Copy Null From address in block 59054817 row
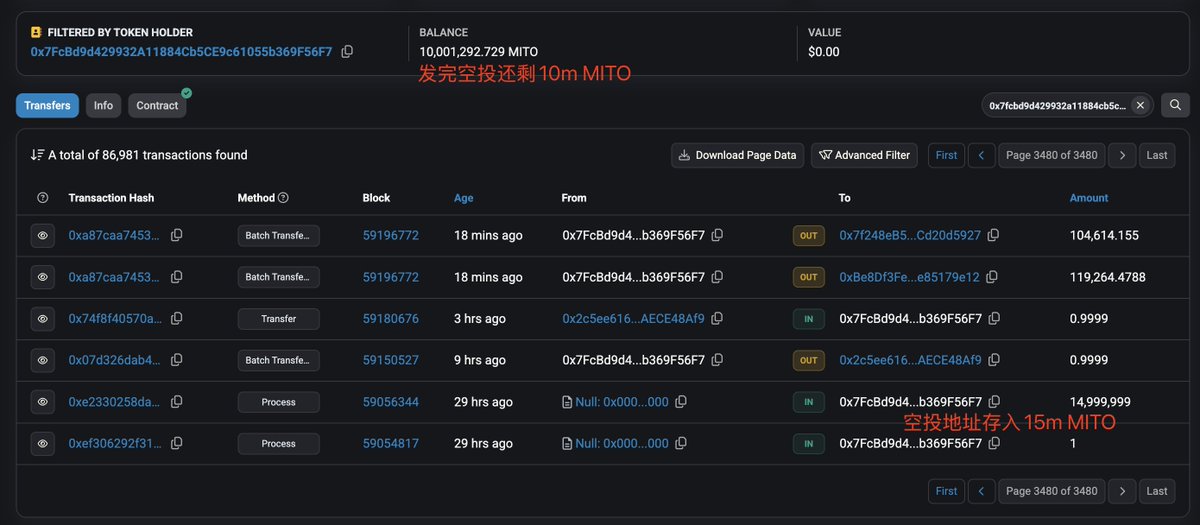The height and width of the screenshot is (525, 1200). coord(681,443)
